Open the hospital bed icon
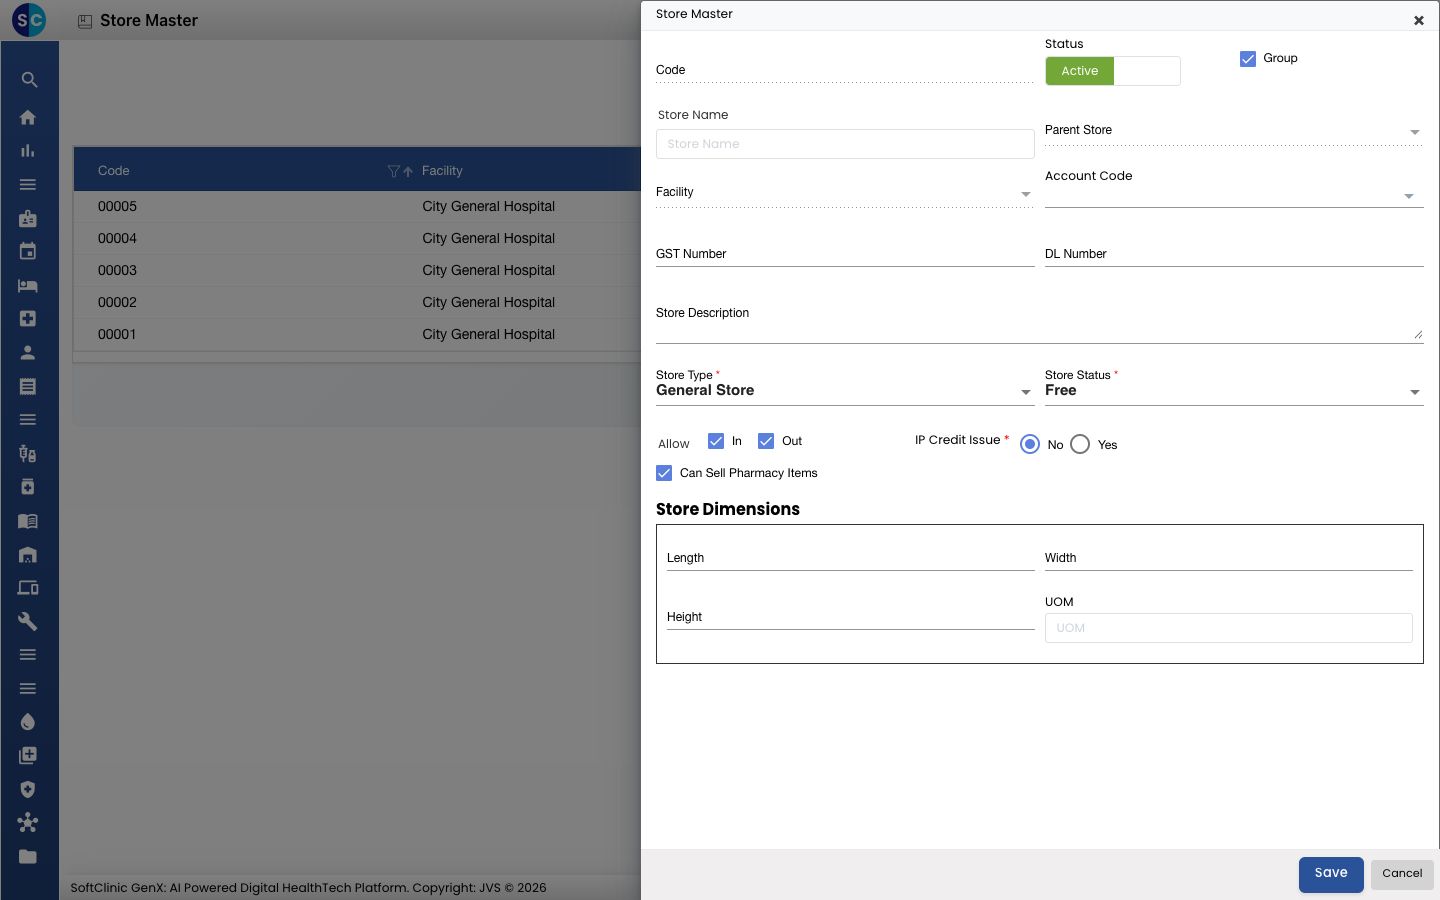 [28, 286]
